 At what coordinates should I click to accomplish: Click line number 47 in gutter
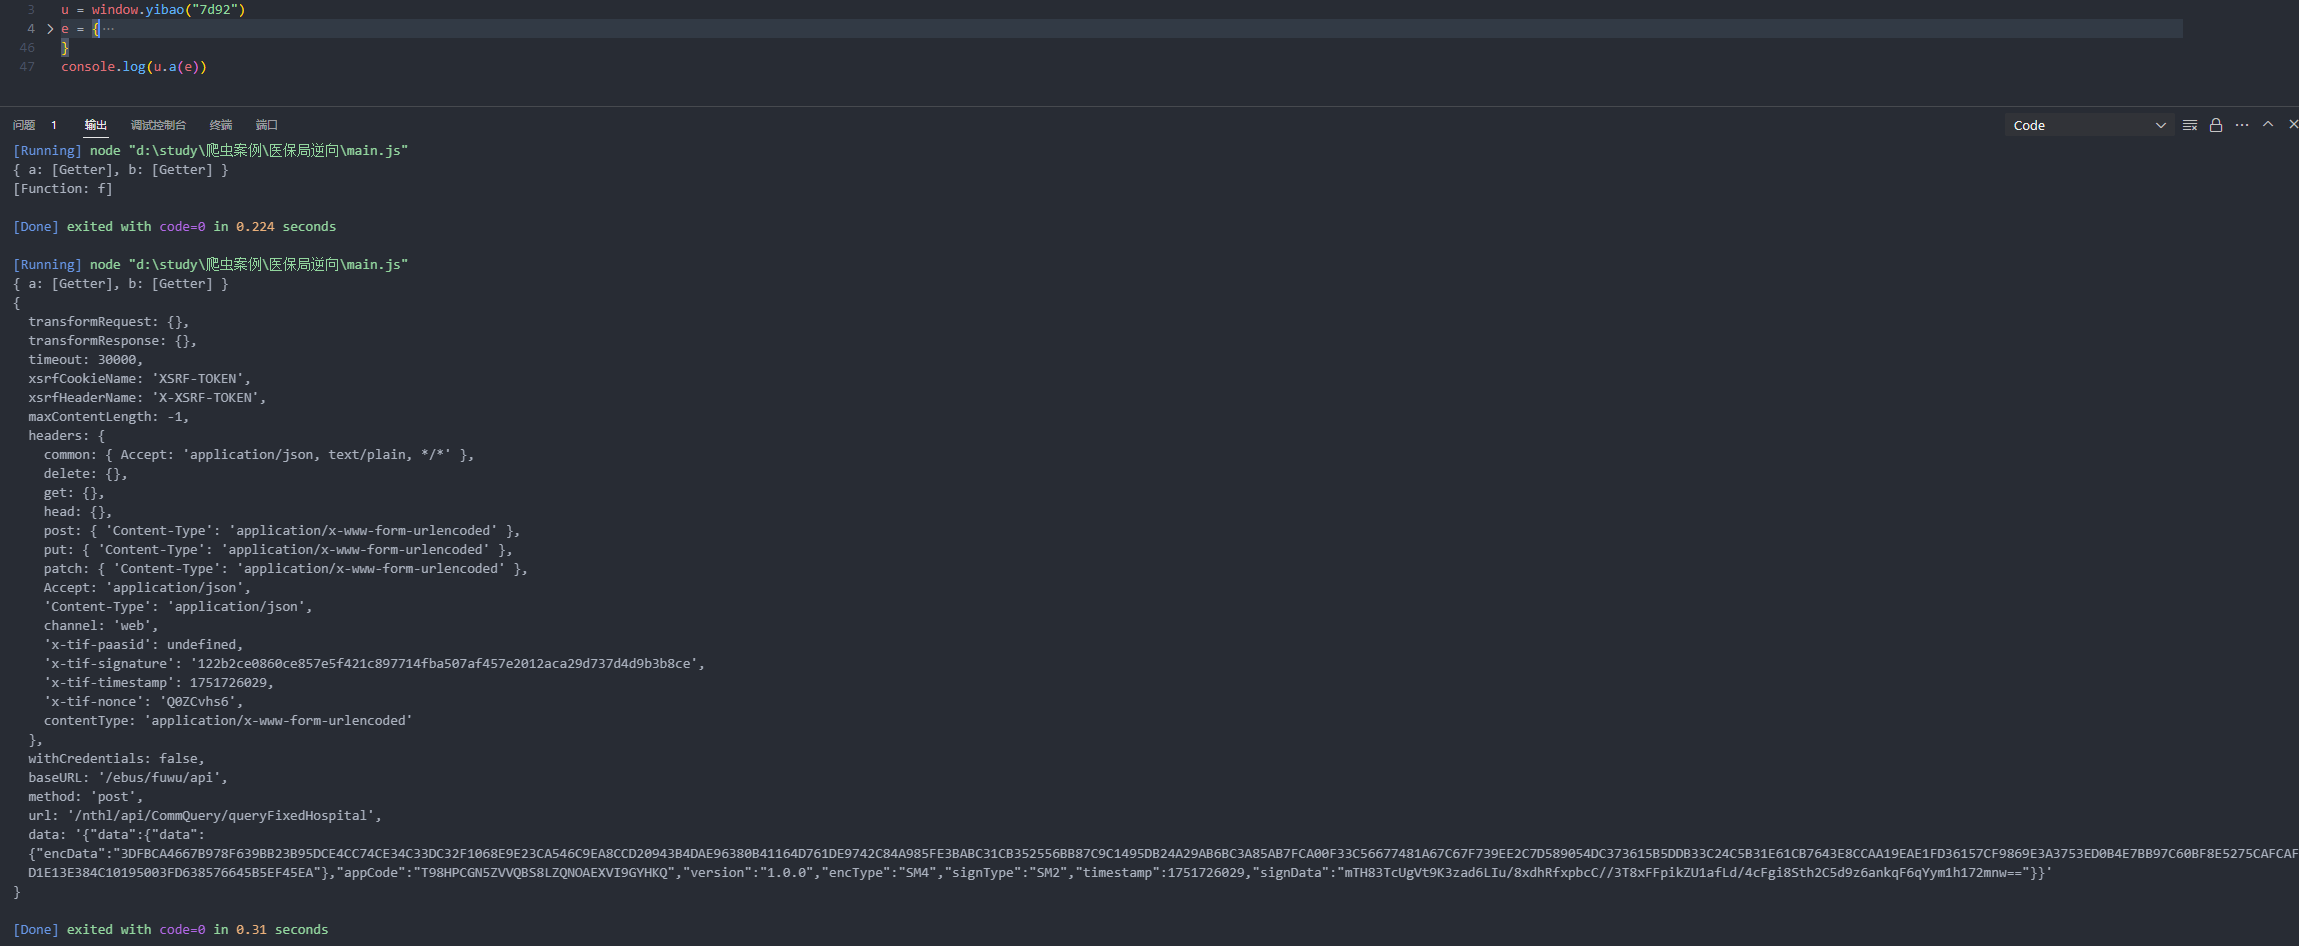coord(27,67)
